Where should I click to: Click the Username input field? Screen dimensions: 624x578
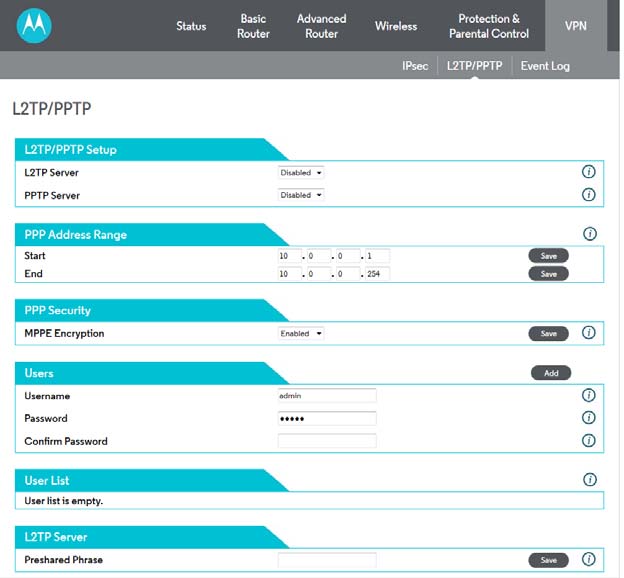[x=327, y=396]
